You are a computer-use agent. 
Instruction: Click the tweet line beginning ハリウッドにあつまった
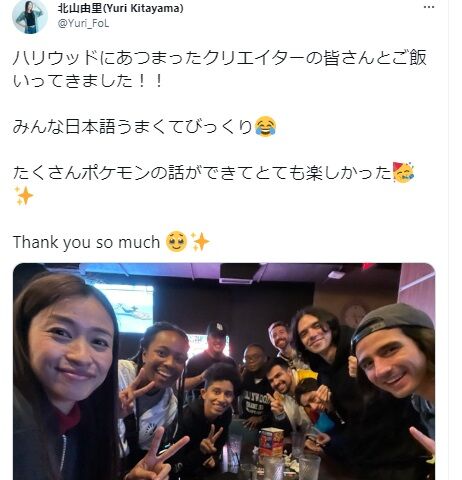220,58
